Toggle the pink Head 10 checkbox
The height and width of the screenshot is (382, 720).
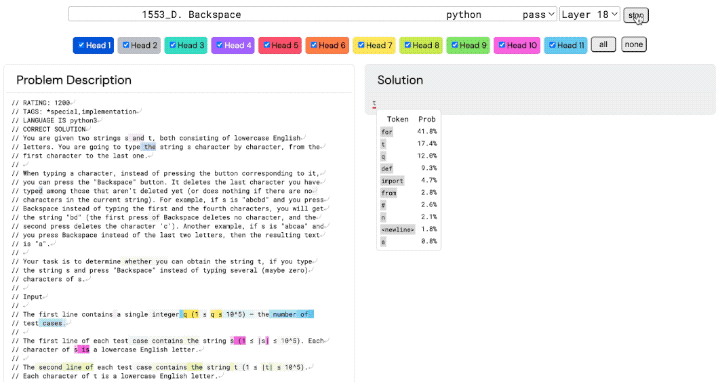pyautogui.click(x=502, y=45)
